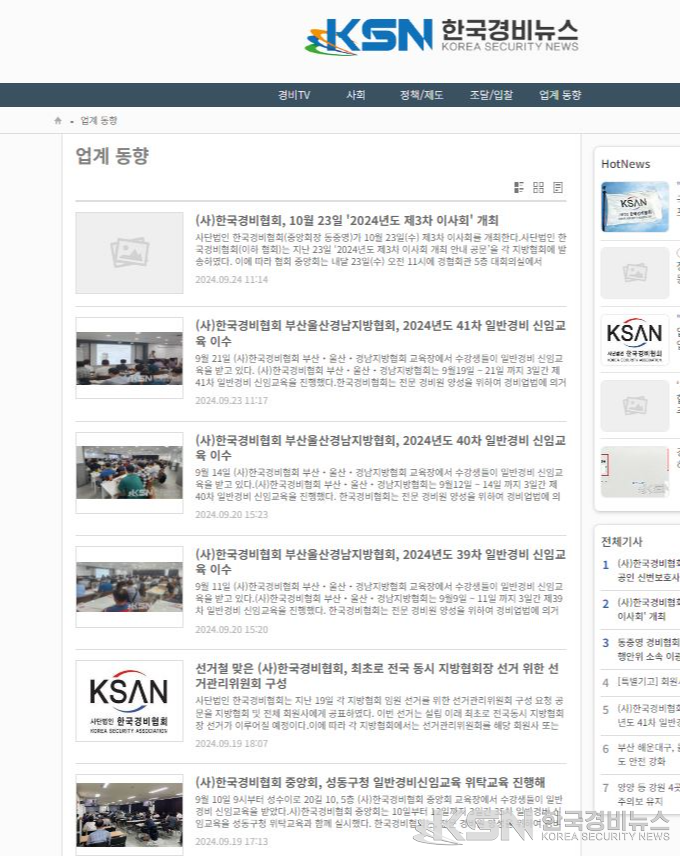Viewport: 681px width, 856px height.
Task: Open 전체기사 item 6 부산 해운대구
Action: 648,754
